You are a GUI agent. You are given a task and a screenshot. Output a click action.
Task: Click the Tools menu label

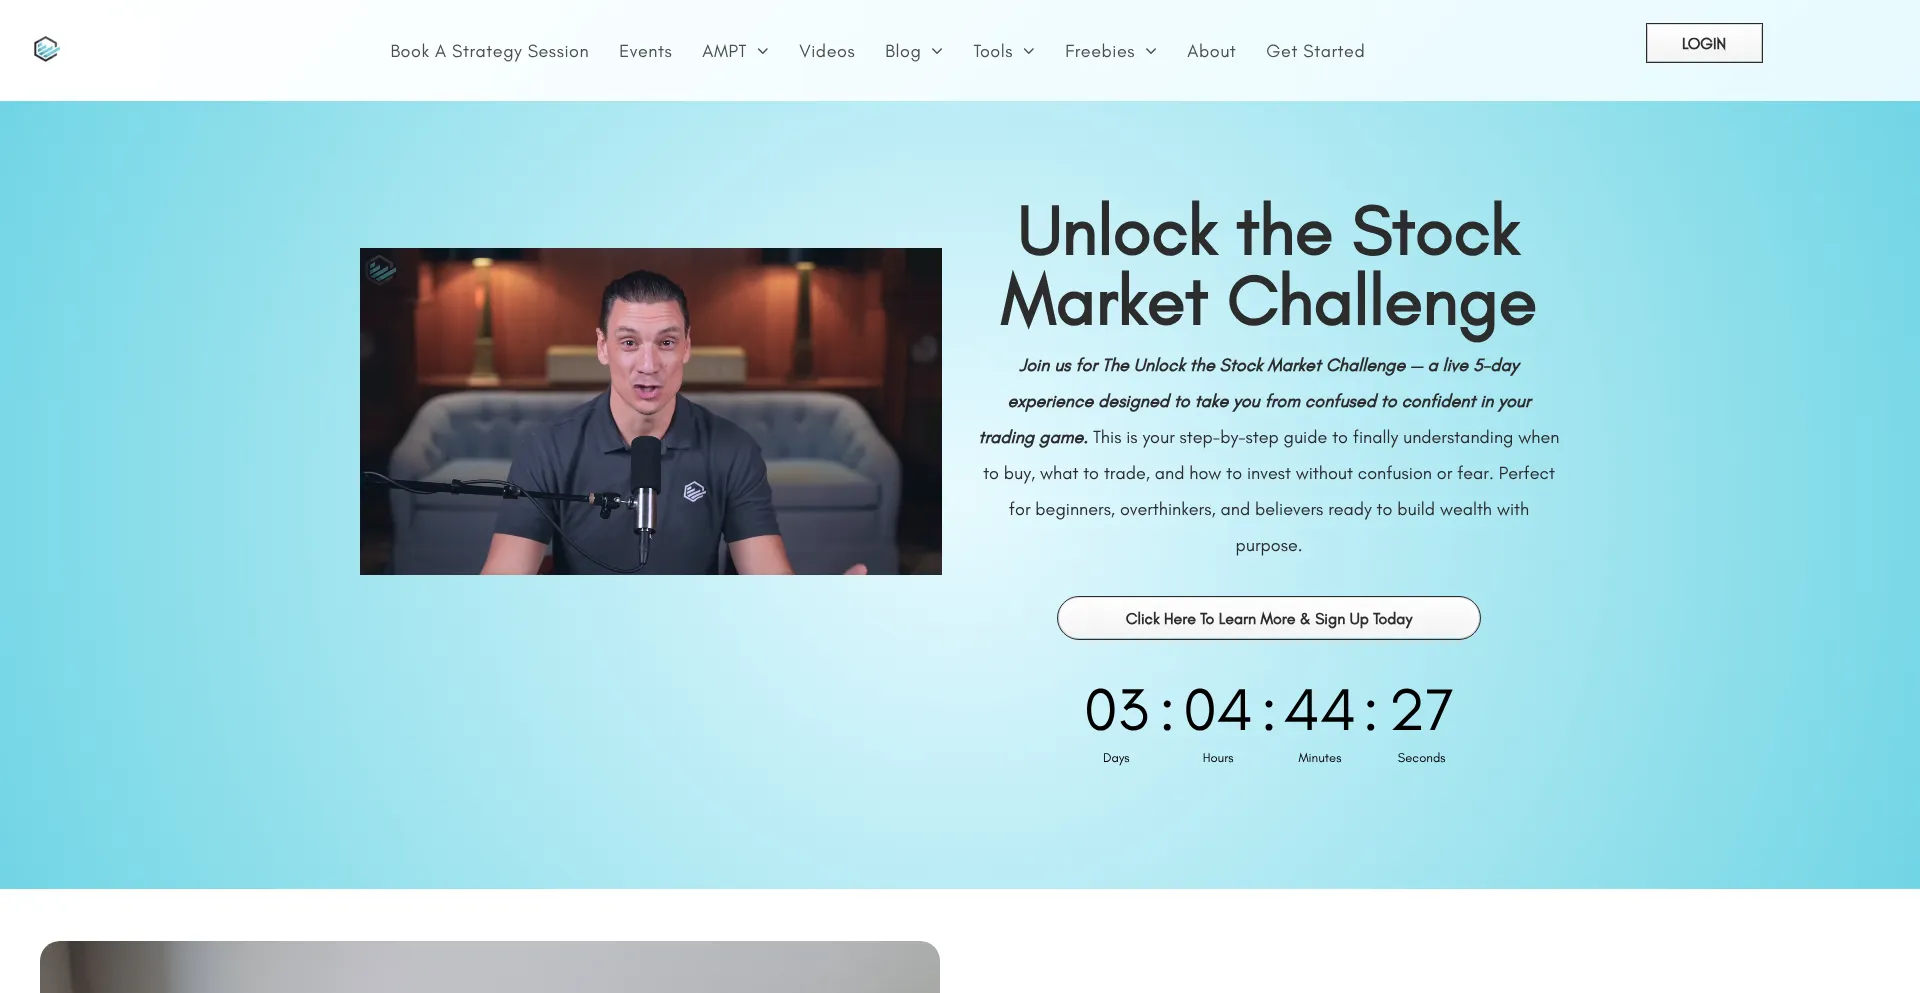[993, 51]
